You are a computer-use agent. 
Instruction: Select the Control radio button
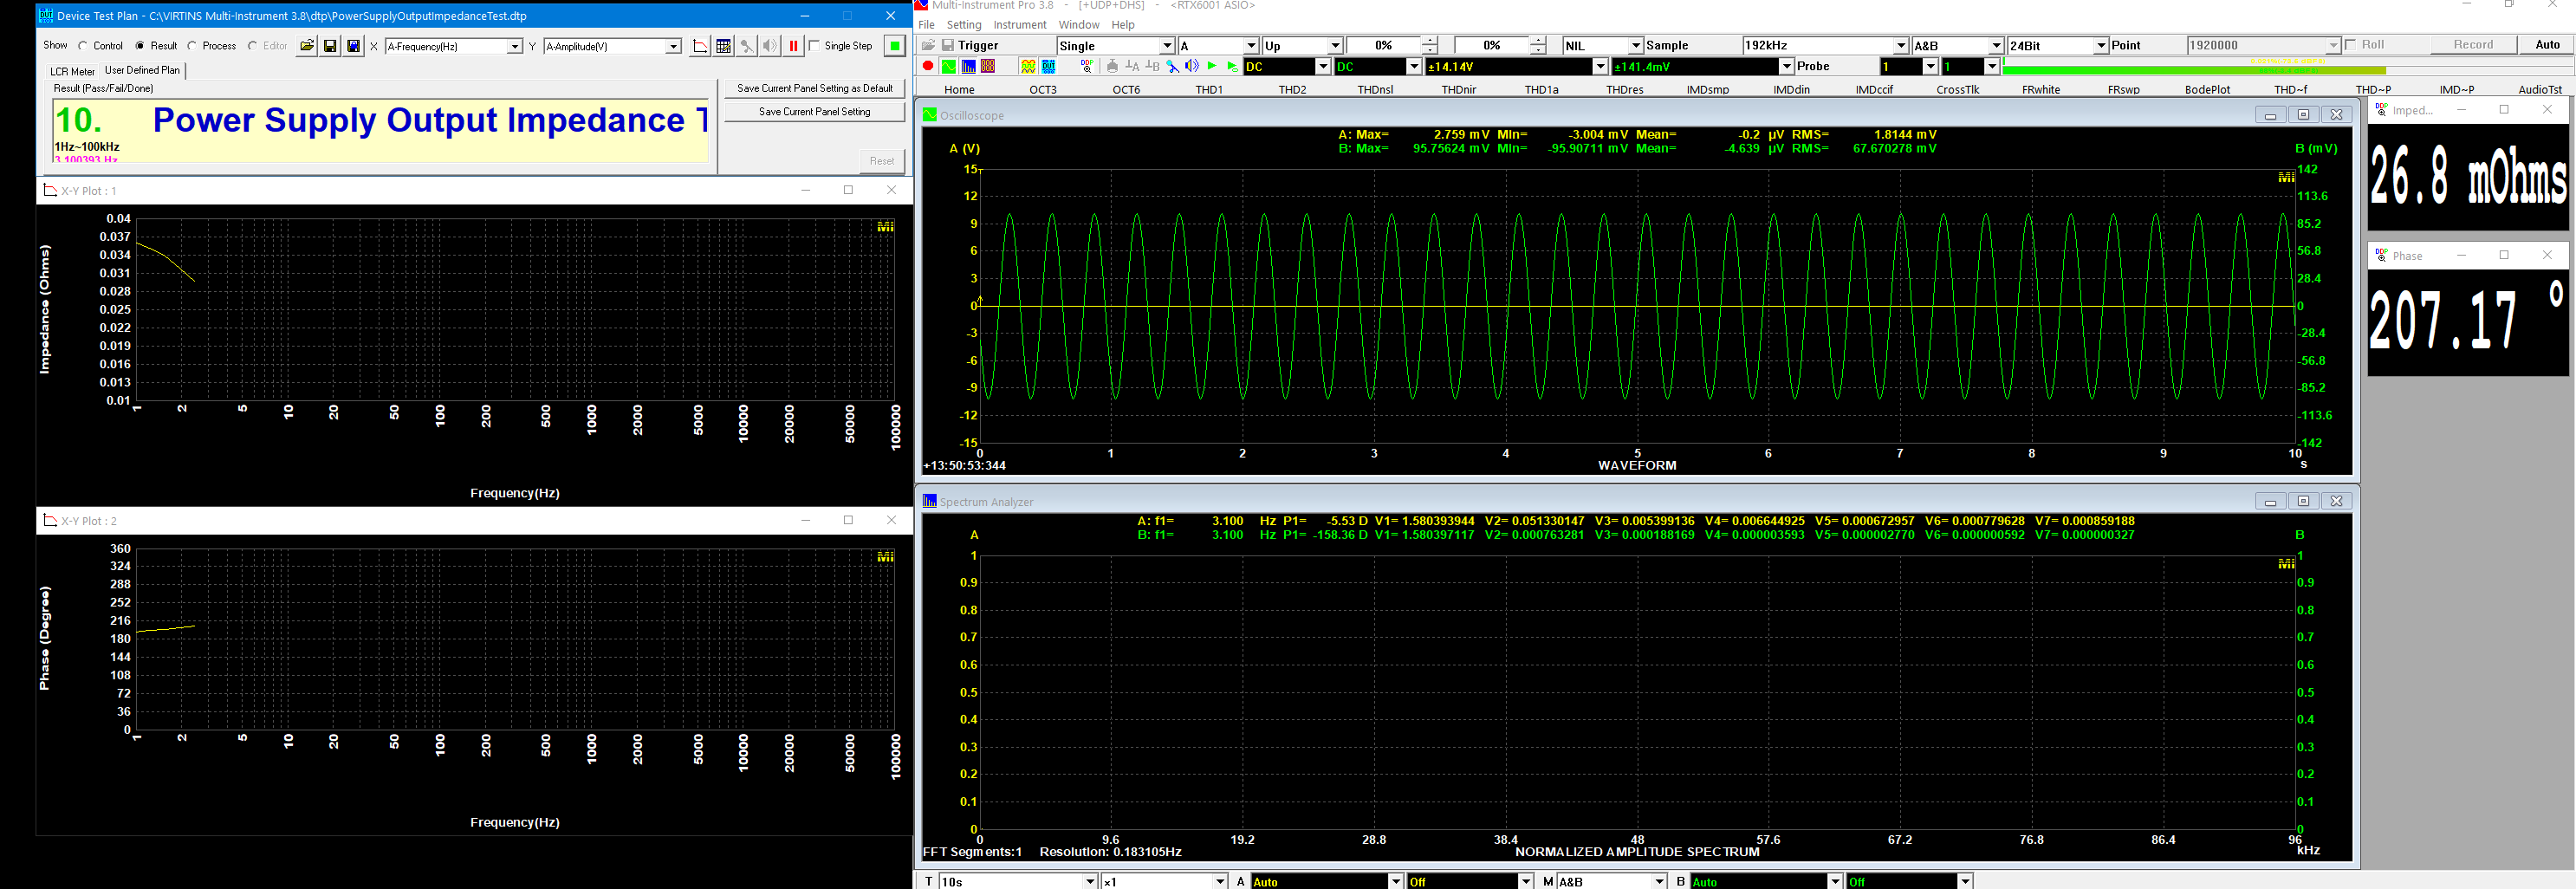[x=84, y=46]
